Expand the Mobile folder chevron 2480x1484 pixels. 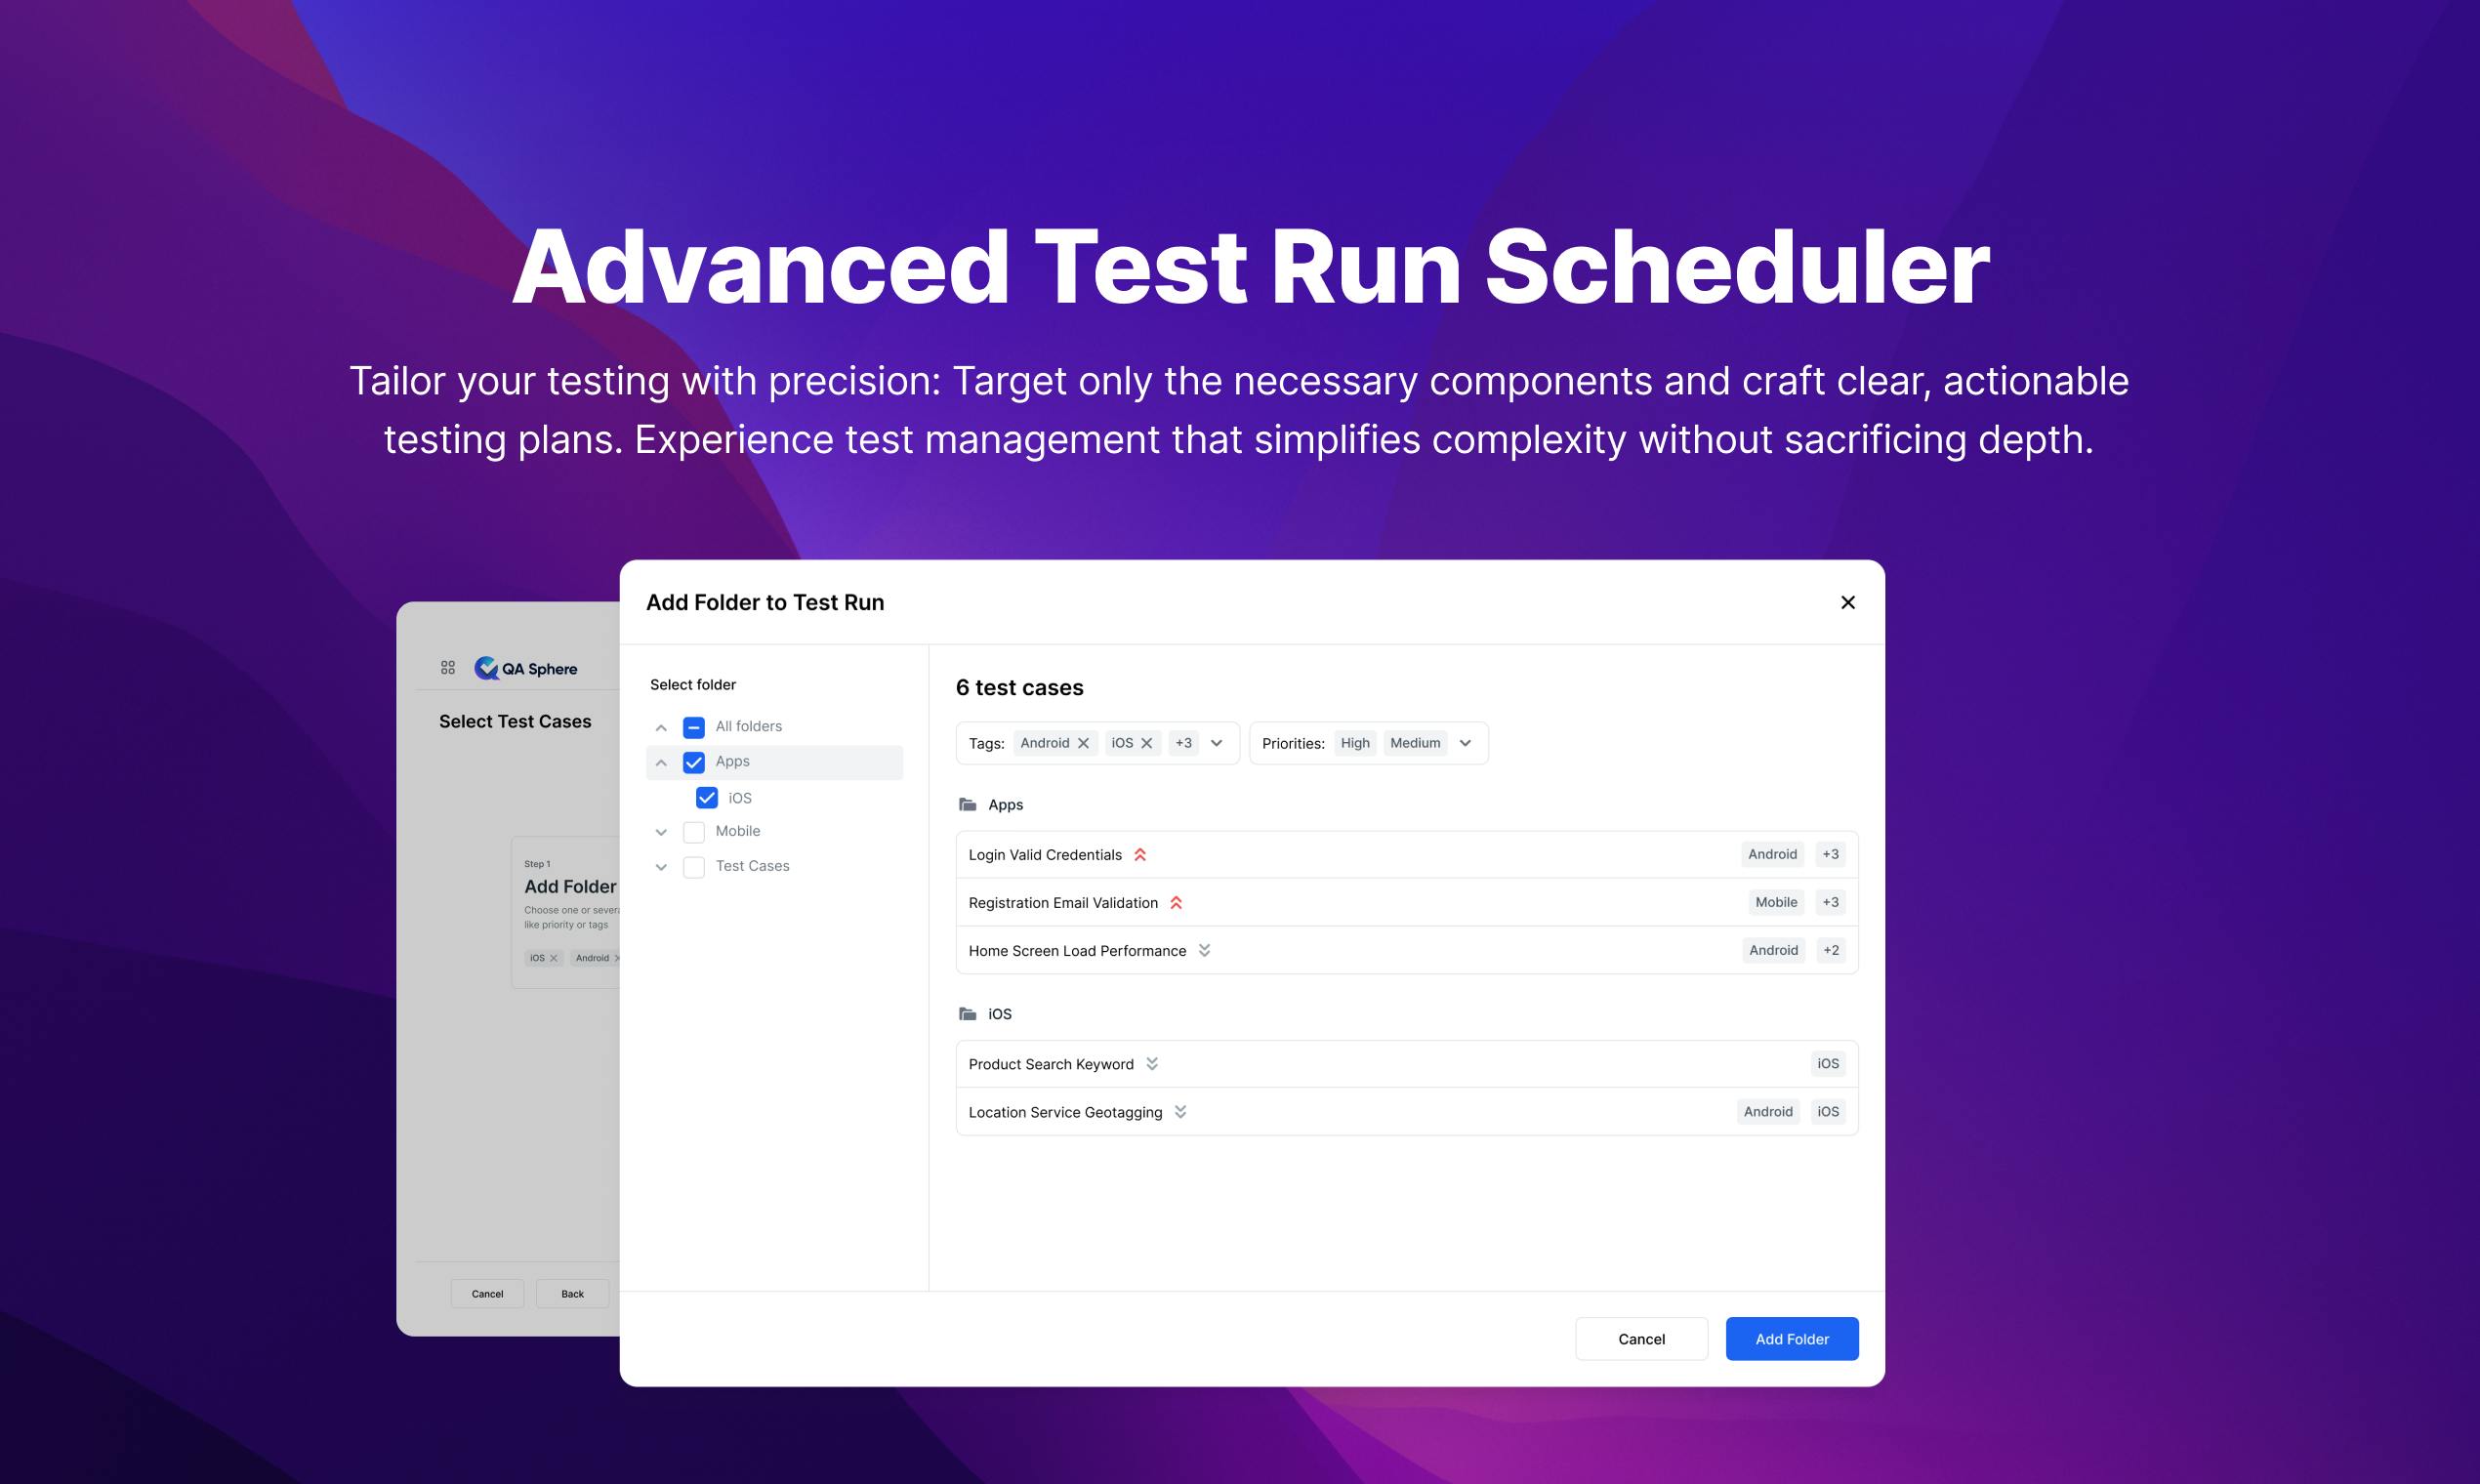point(661,832)
